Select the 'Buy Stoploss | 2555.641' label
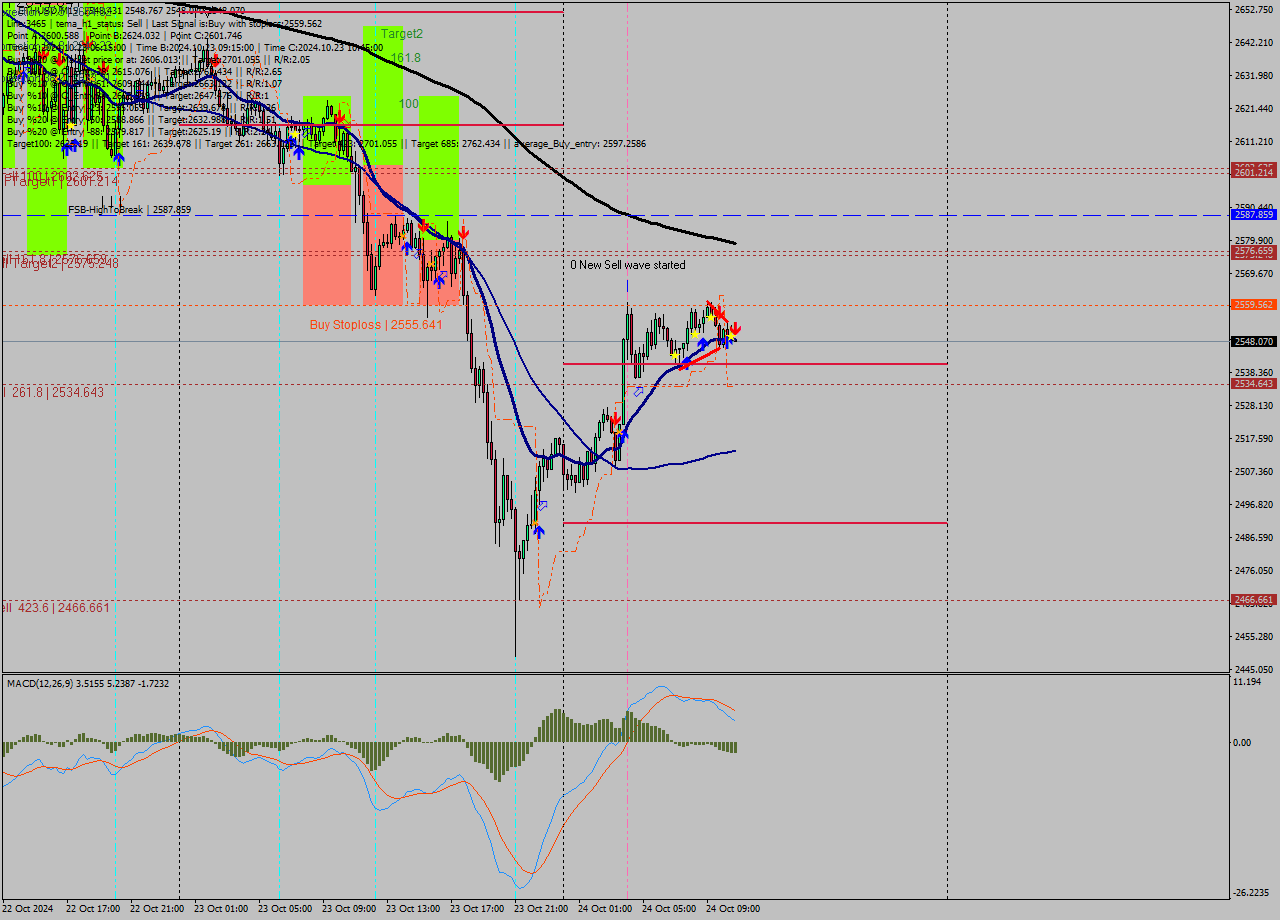 (x=376, y=325)
